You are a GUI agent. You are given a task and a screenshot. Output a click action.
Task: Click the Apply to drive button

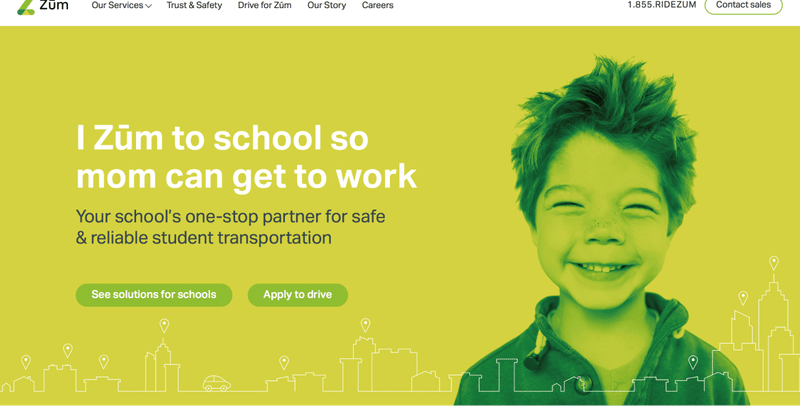point(298,295)
